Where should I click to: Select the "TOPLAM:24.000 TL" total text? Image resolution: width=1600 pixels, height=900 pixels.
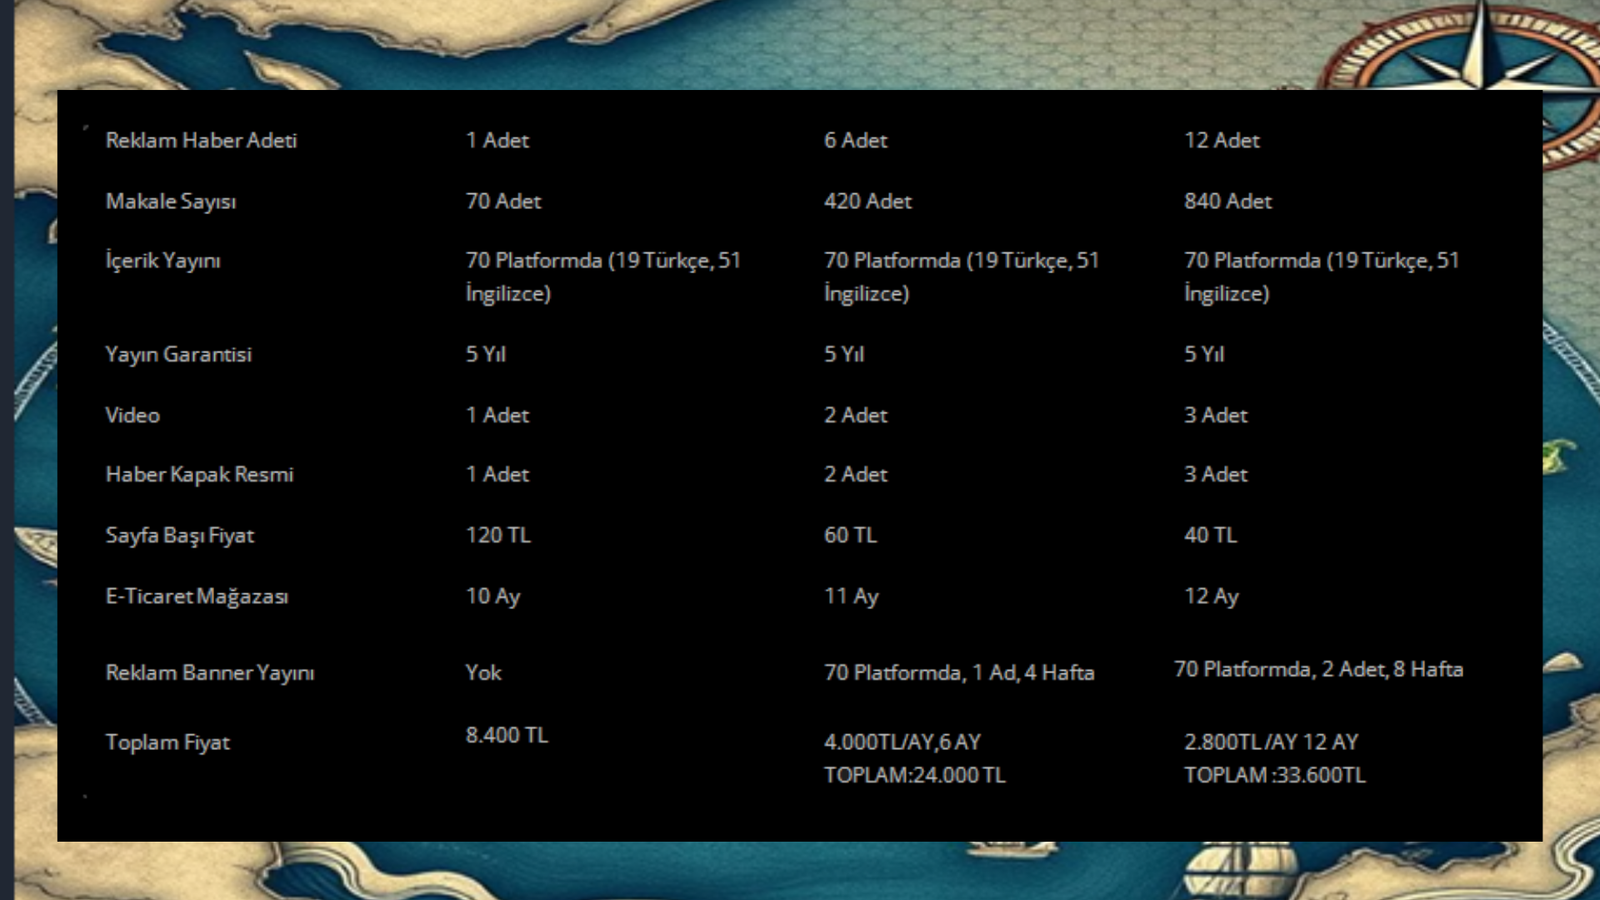coord(914,775)
